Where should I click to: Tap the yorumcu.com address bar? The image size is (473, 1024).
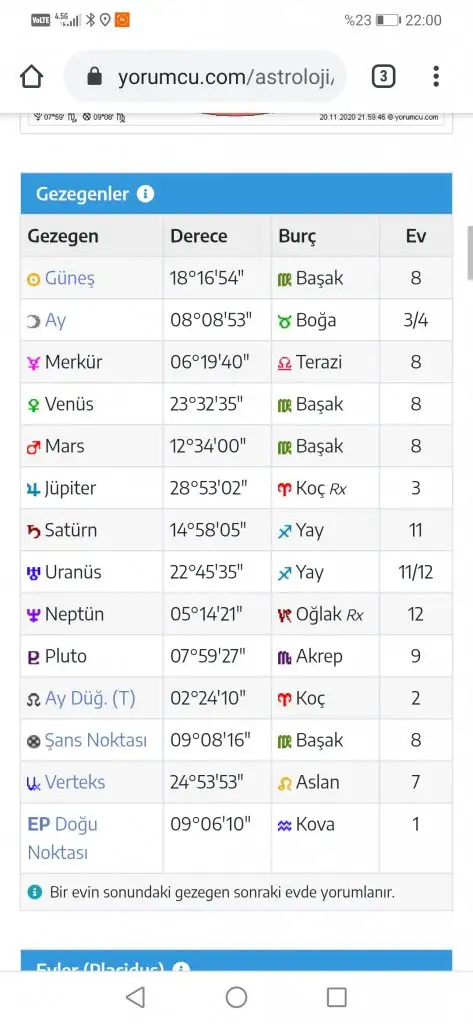coord(204,77)
